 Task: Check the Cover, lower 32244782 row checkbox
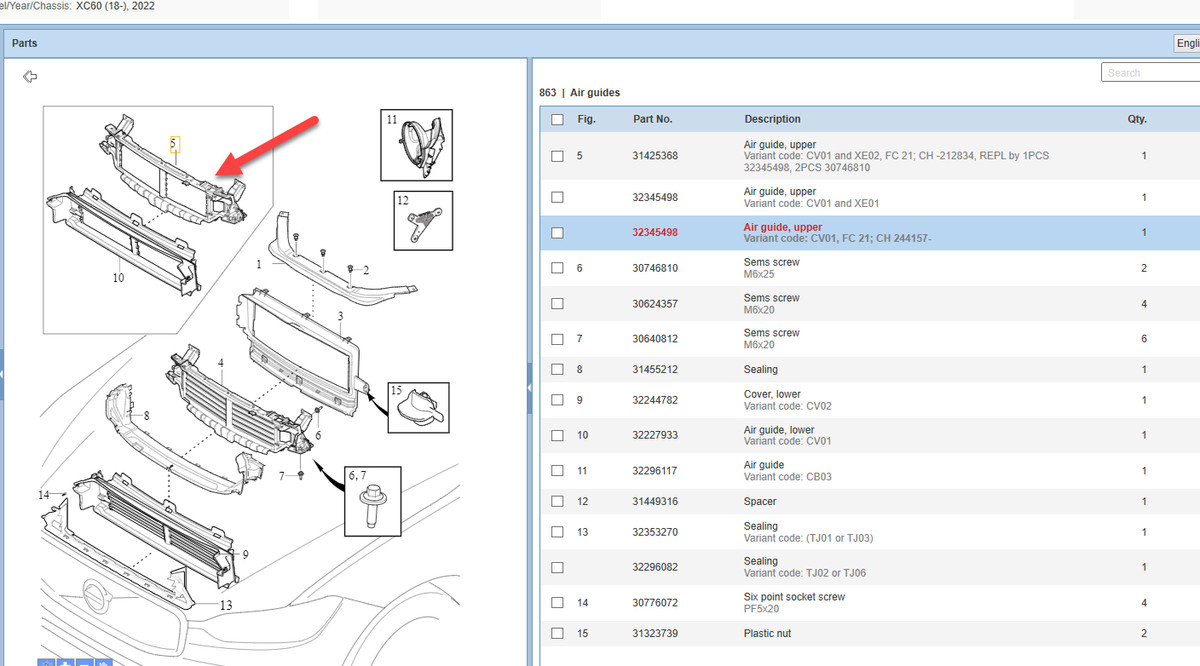(x=557, y=401)
